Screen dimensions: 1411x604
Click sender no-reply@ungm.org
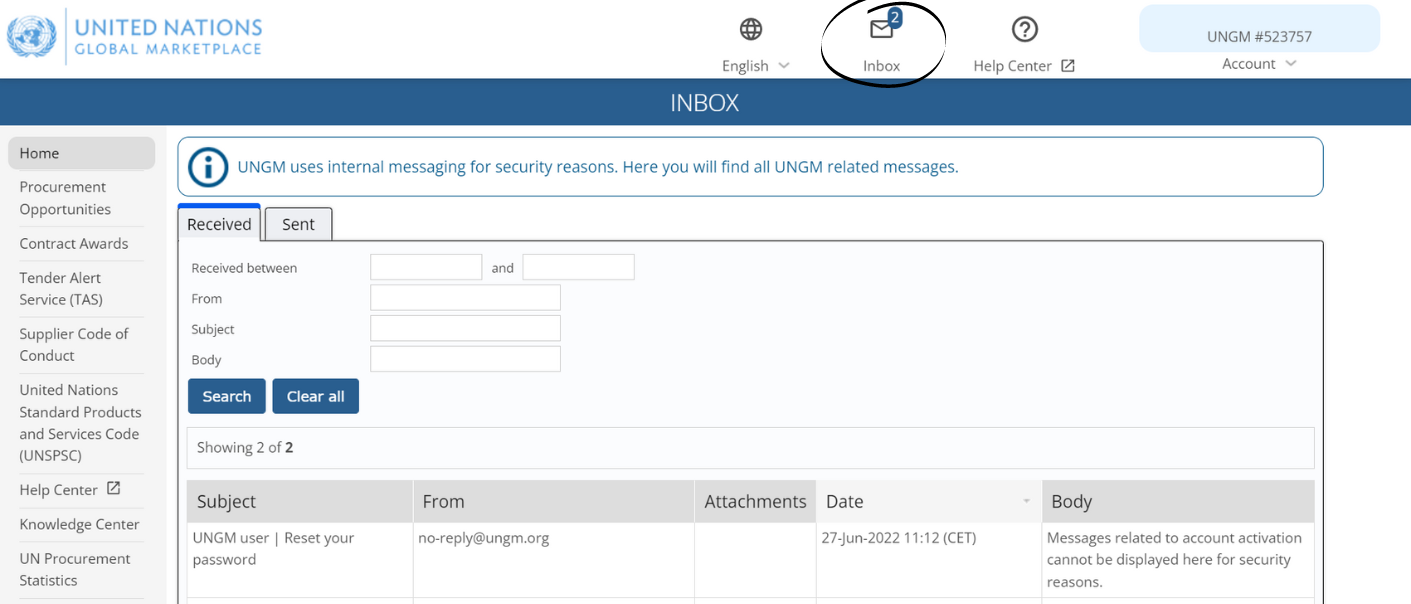click(484, 538)
